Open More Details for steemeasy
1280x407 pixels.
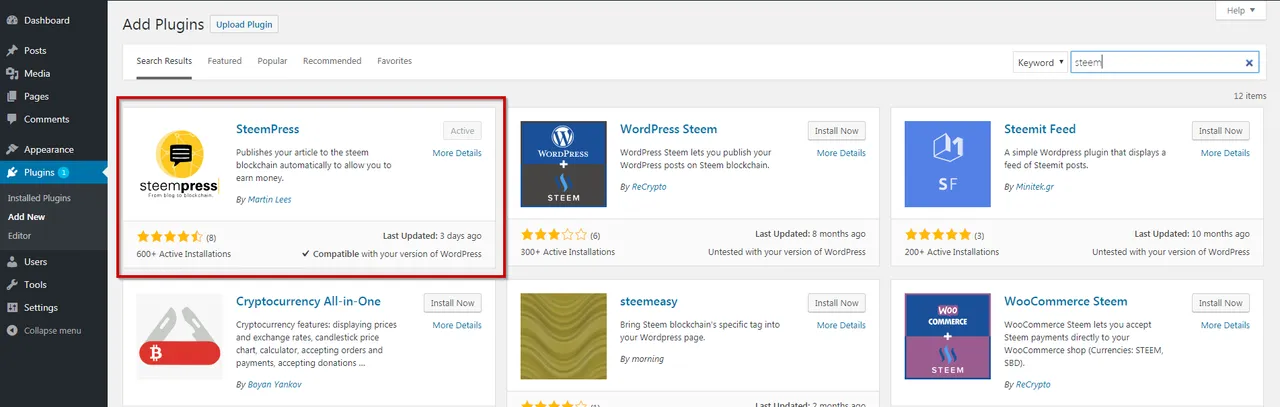(841, 325)
